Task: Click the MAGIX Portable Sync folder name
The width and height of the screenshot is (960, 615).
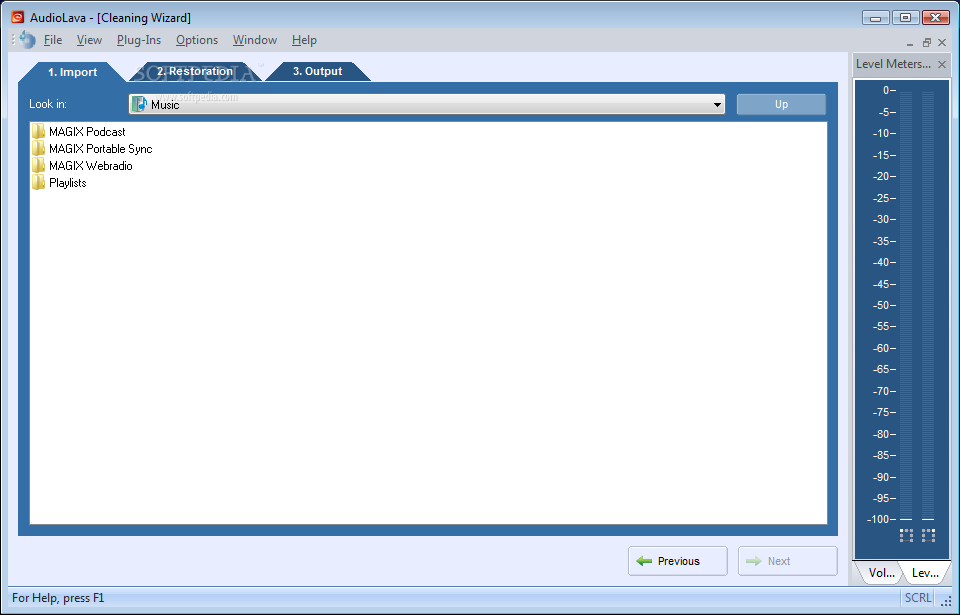Action: (x=100, y=149)
